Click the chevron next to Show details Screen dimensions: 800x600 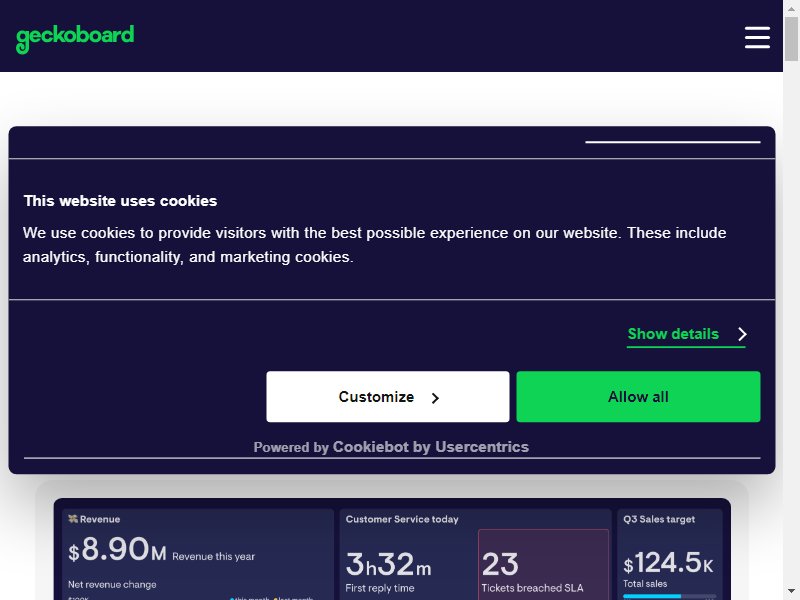pyautogui.click(x=742, y=334)
